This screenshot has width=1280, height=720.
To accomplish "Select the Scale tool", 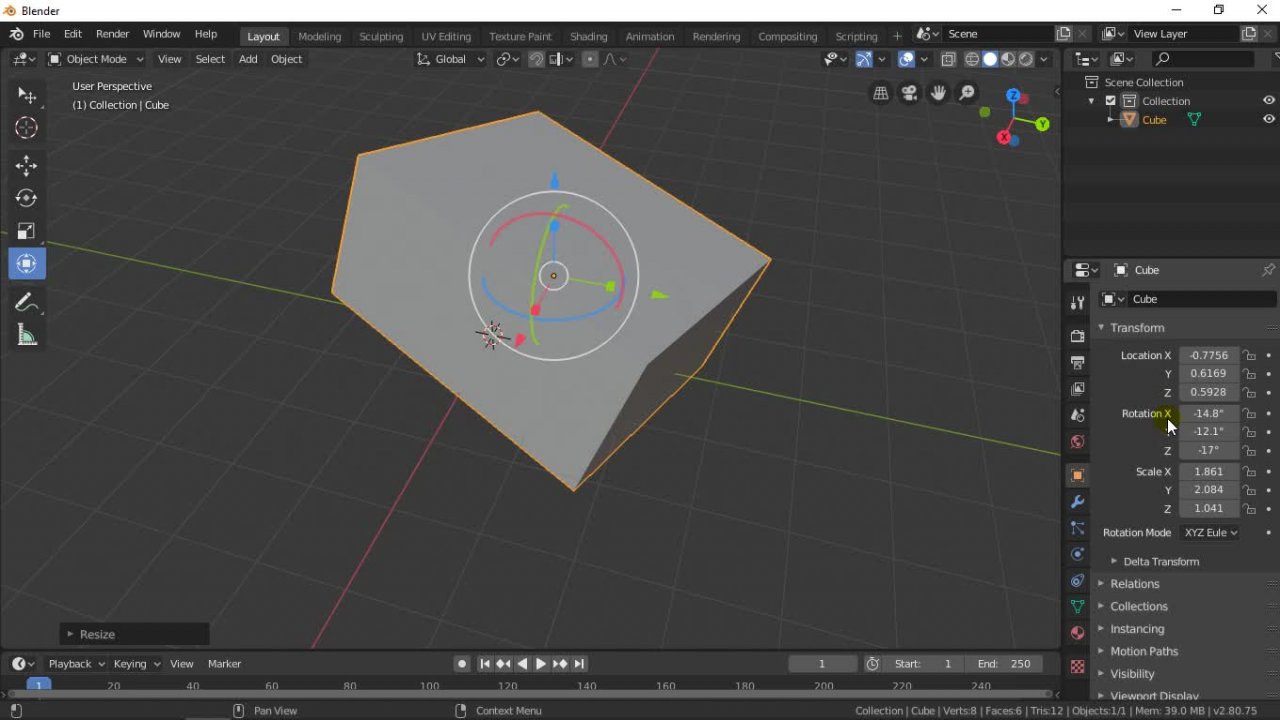I will (x=27, y=231).
